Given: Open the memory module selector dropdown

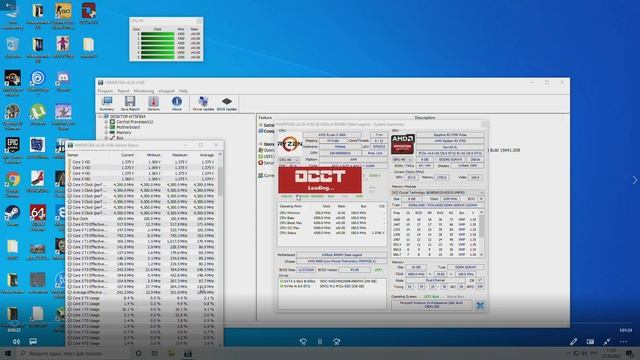Looking at the screenshot, I should [x=438, y=192].
